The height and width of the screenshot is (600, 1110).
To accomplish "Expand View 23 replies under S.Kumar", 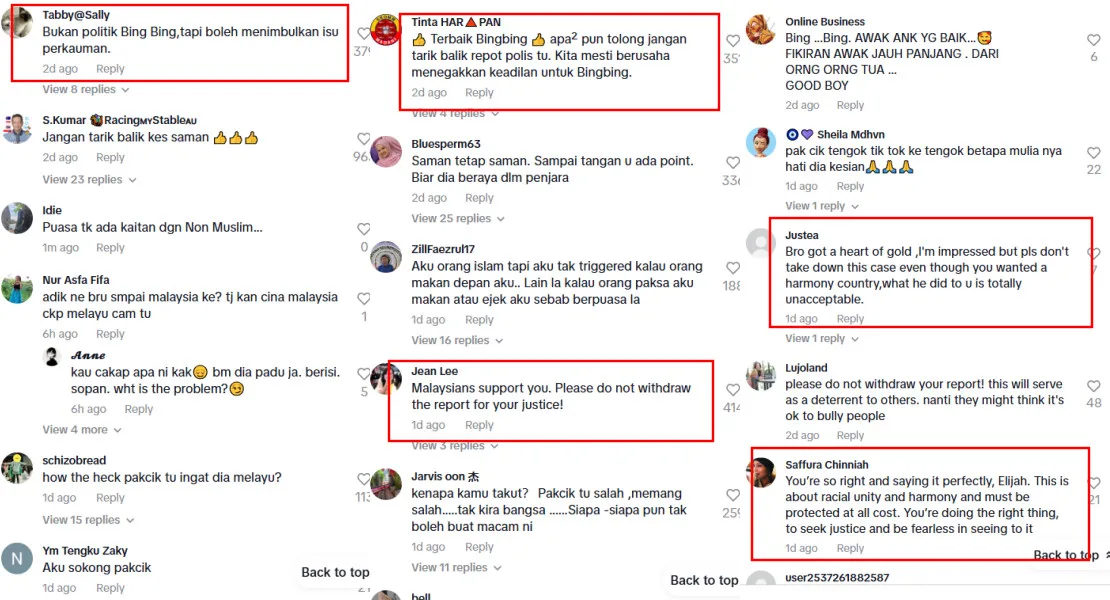I will tap(89, 180).
